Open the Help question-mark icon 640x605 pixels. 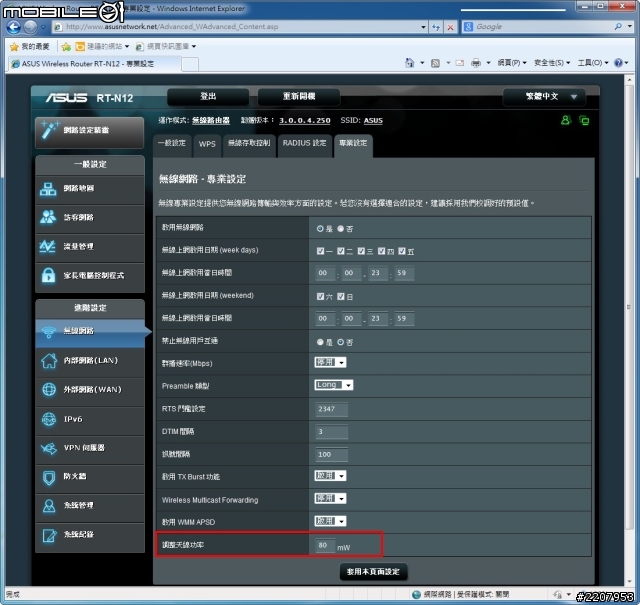tap(619, 62)
